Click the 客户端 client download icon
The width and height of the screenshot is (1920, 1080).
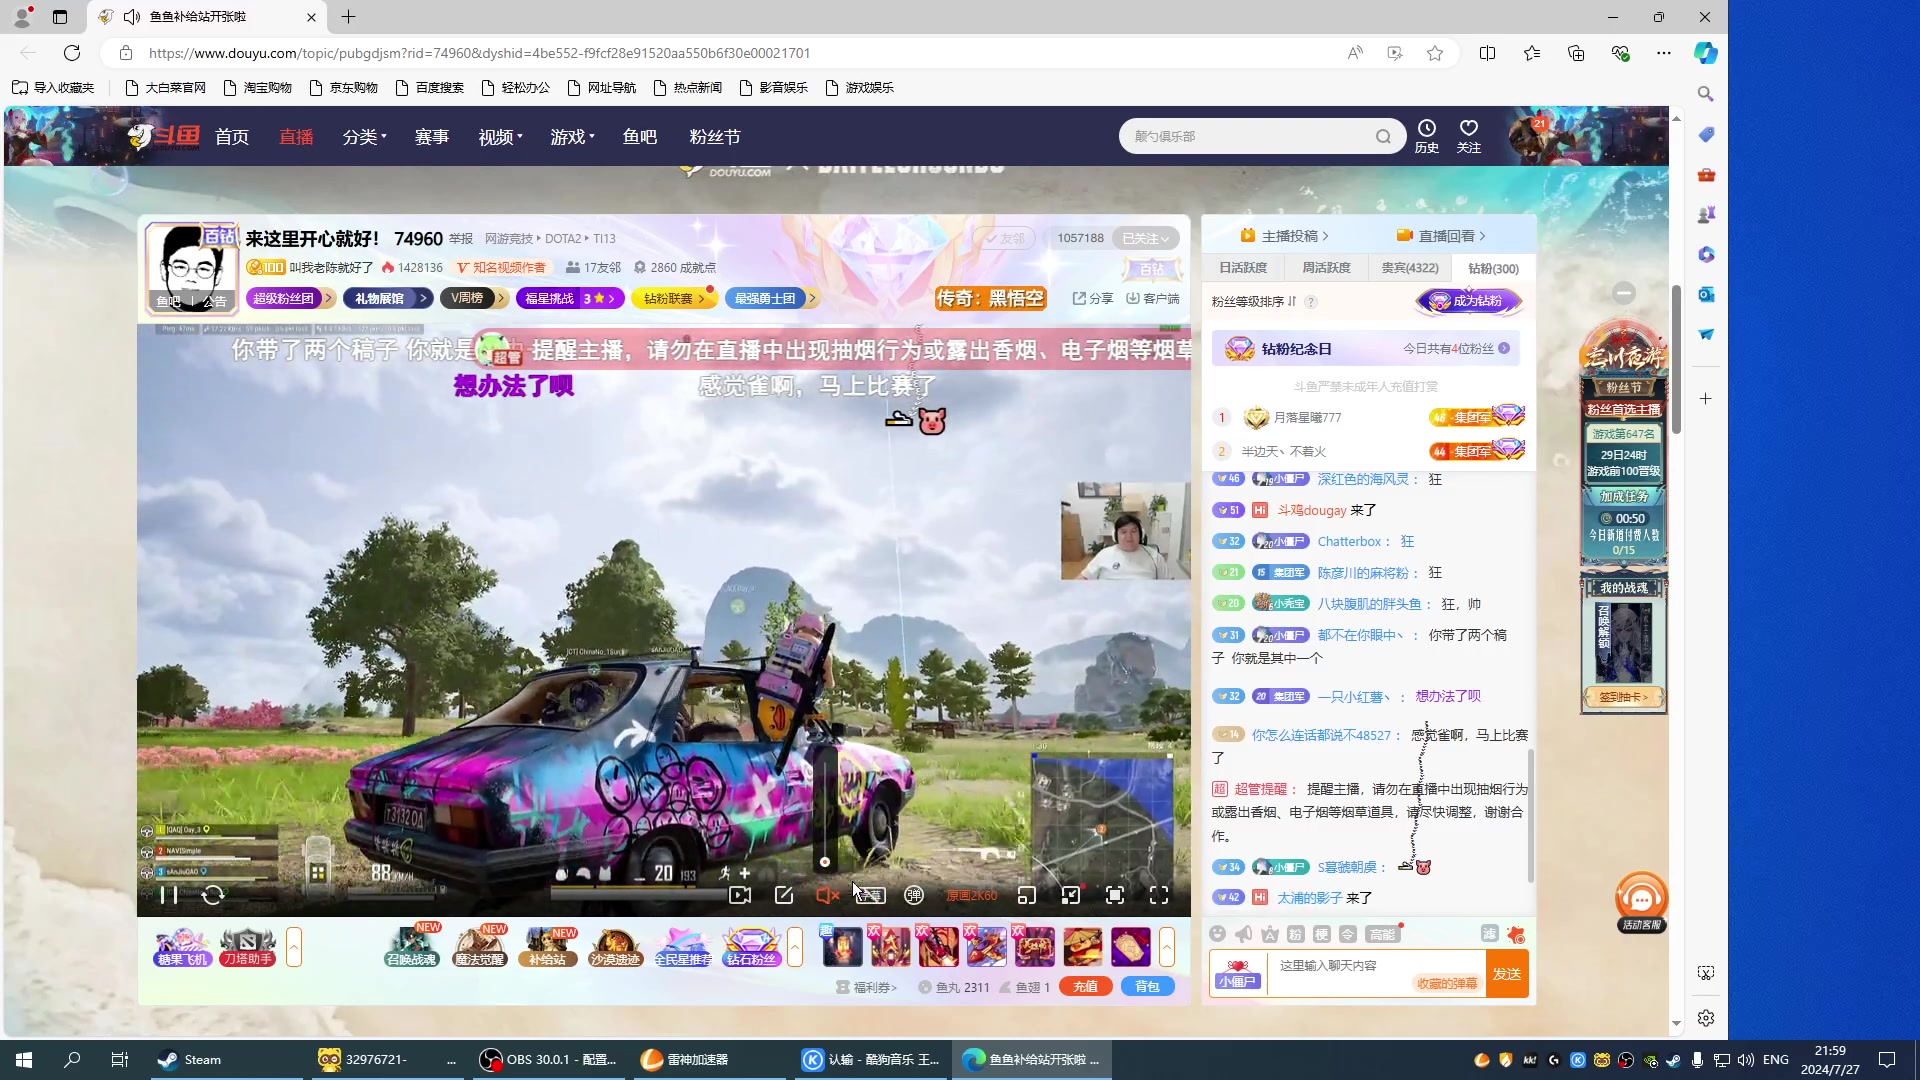(x=1153, y=298)
